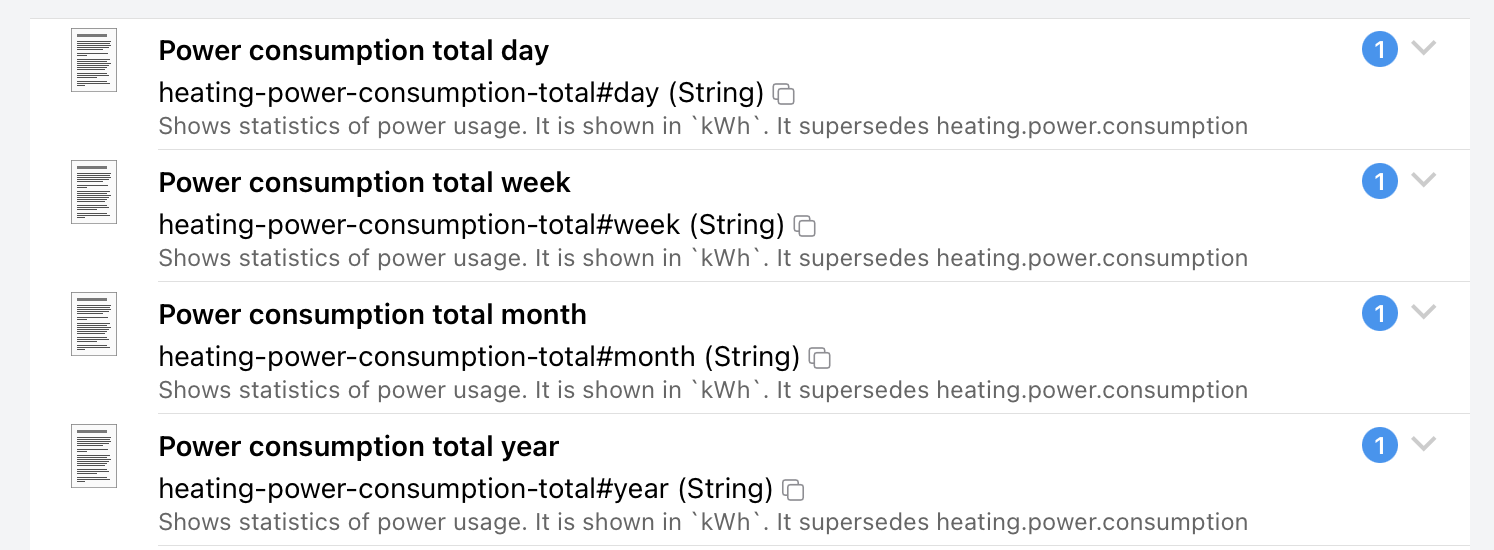Screen dimensions: 1494x550
Task: Expand the Power consumption total month channel
Action: point(1423,312)
